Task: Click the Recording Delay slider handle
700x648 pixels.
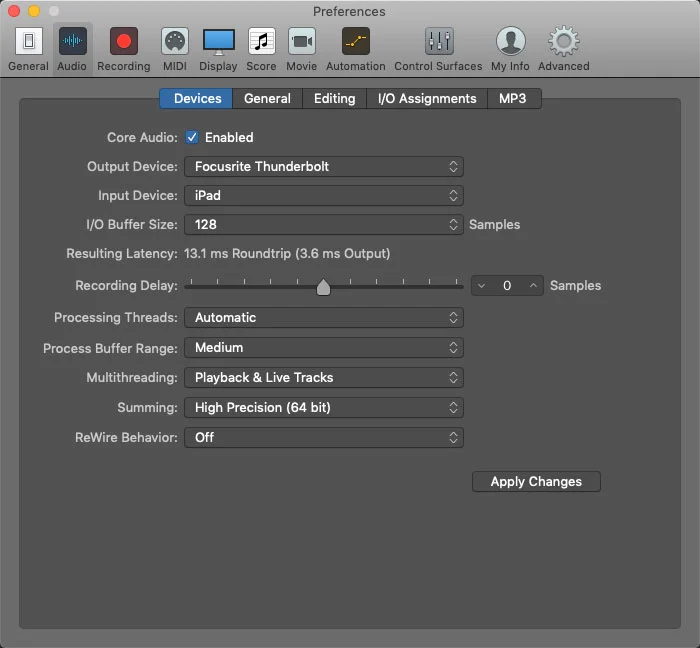Action: (x=323, y=287)
